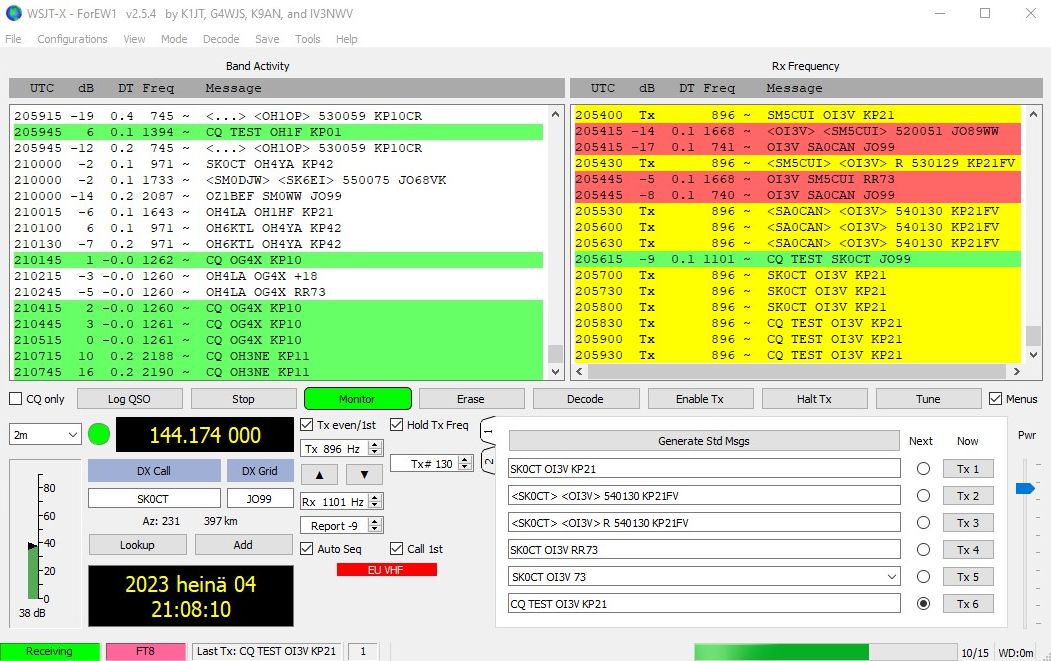Select Next radio for SK0CT OI3V RR73
Image resolution: width=1051 pixels, height=661 pixels.
(x=923, y=550)
